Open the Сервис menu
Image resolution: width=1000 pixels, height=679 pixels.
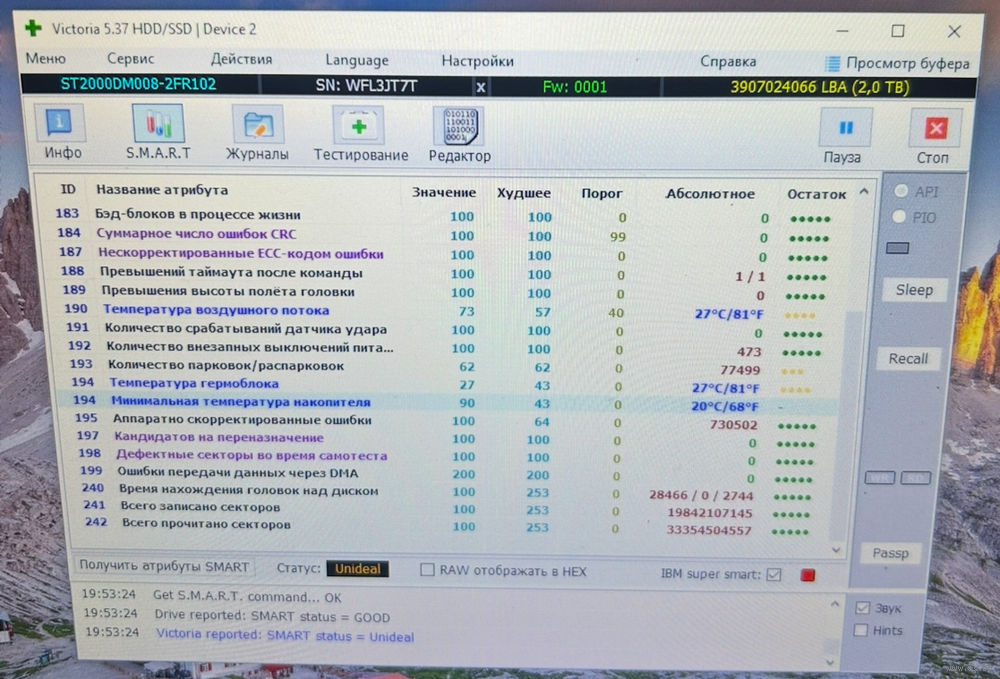pyautogui.click(x=131, y=59)
